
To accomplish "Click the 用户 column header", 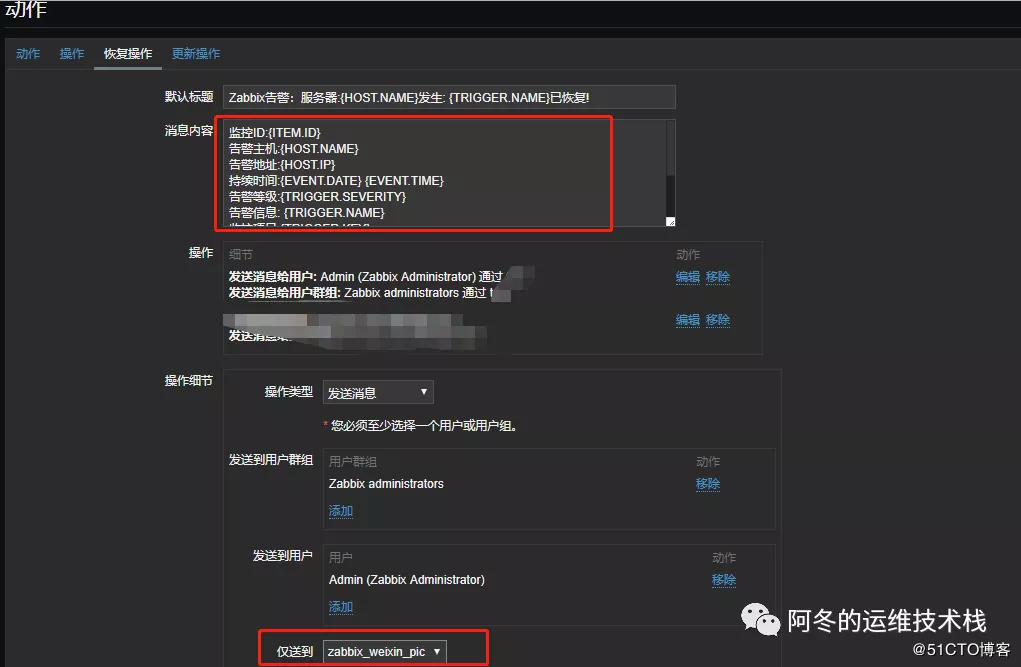I will pyautogui.click(x=341, y=558).
